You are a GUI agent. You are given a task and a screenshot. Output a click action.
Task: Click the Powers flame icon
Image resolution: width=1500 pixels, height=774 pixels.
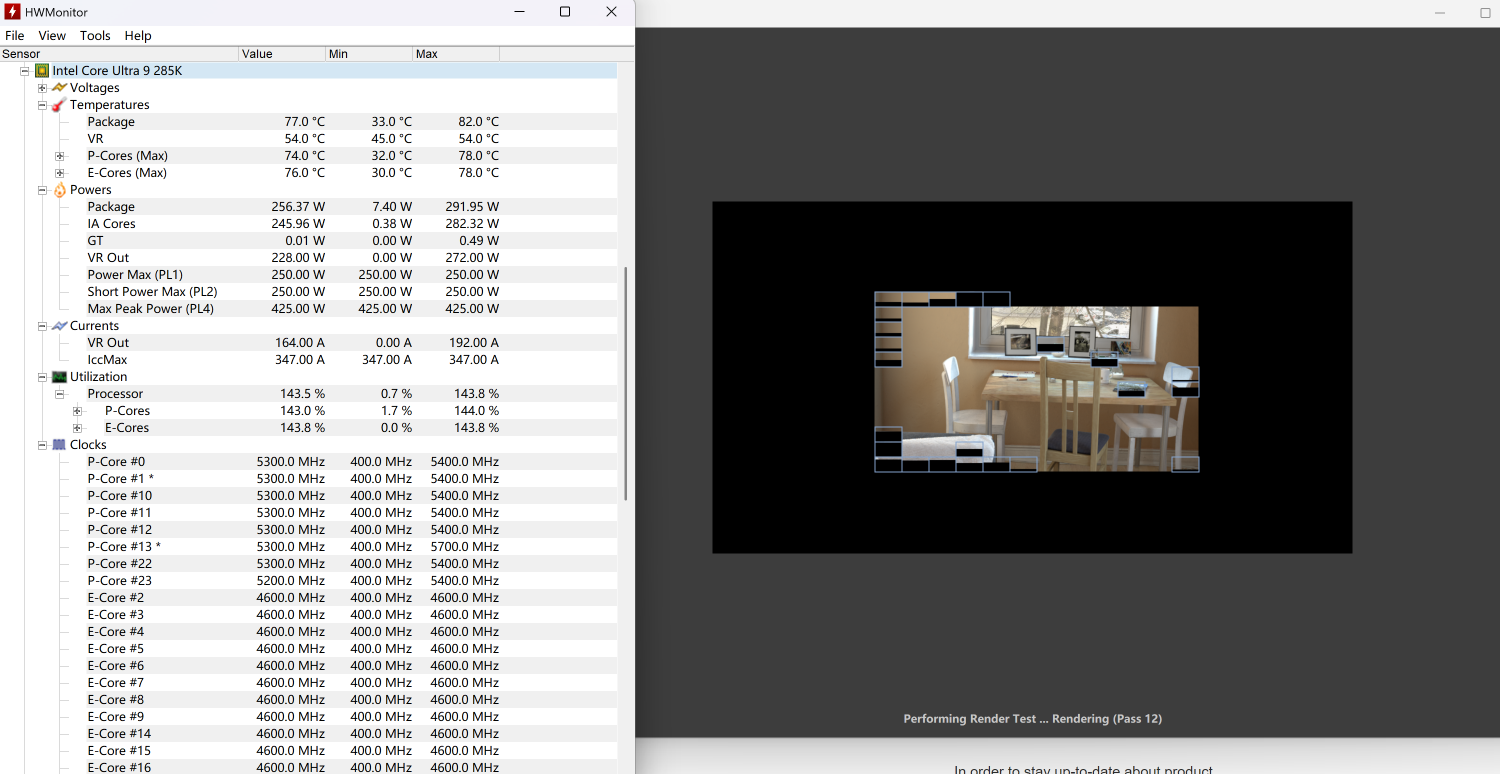(x=59, y=190)
